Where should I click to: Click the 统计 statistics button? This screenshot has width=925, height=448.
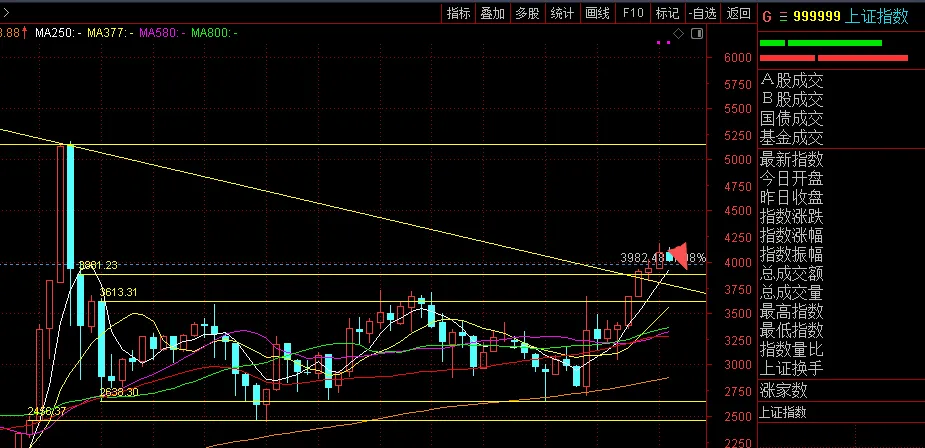pyautogui.click(x=562, y=13)
